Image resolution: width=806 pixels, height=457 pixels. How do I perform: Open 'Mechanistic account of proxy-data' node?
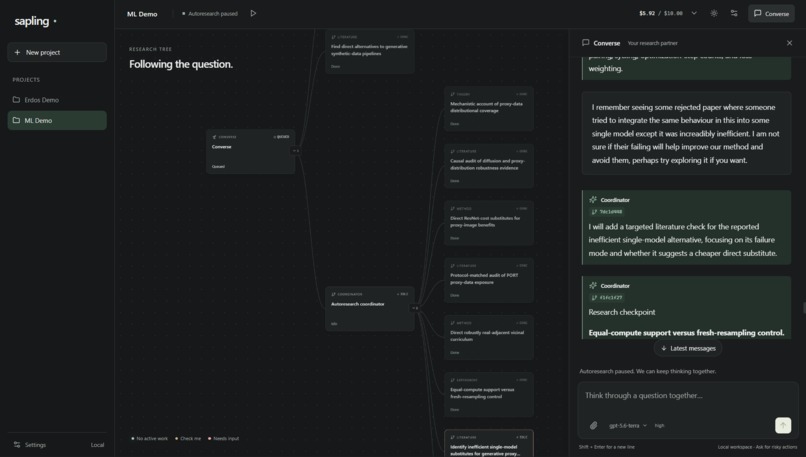[x=489, y=109]
